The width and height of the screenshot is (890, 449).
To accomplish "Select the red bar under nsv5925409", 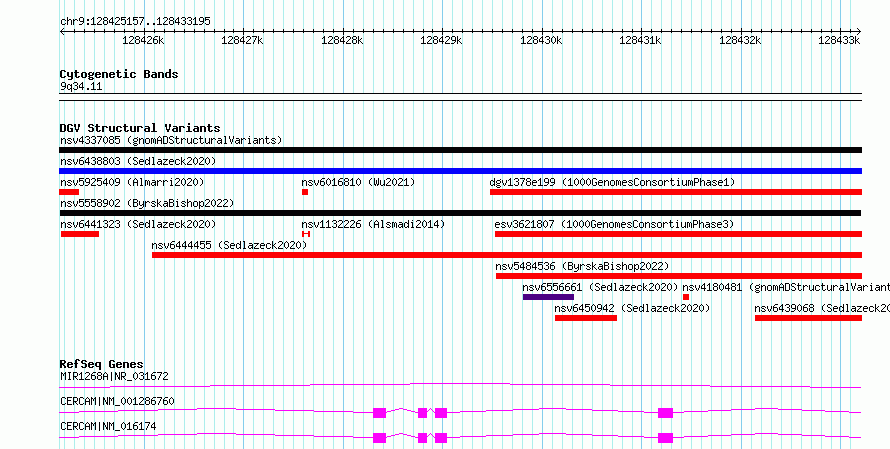I will 69,192.
